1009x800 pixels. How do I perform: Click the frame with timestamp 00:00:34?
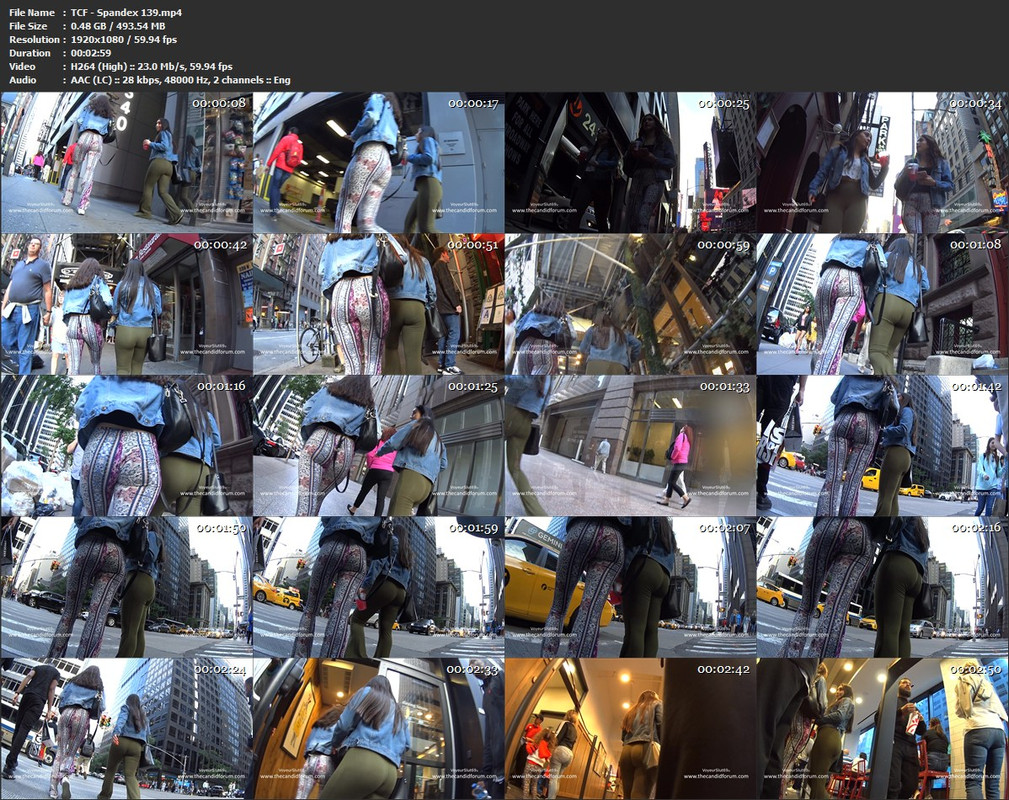click(882, 163)
